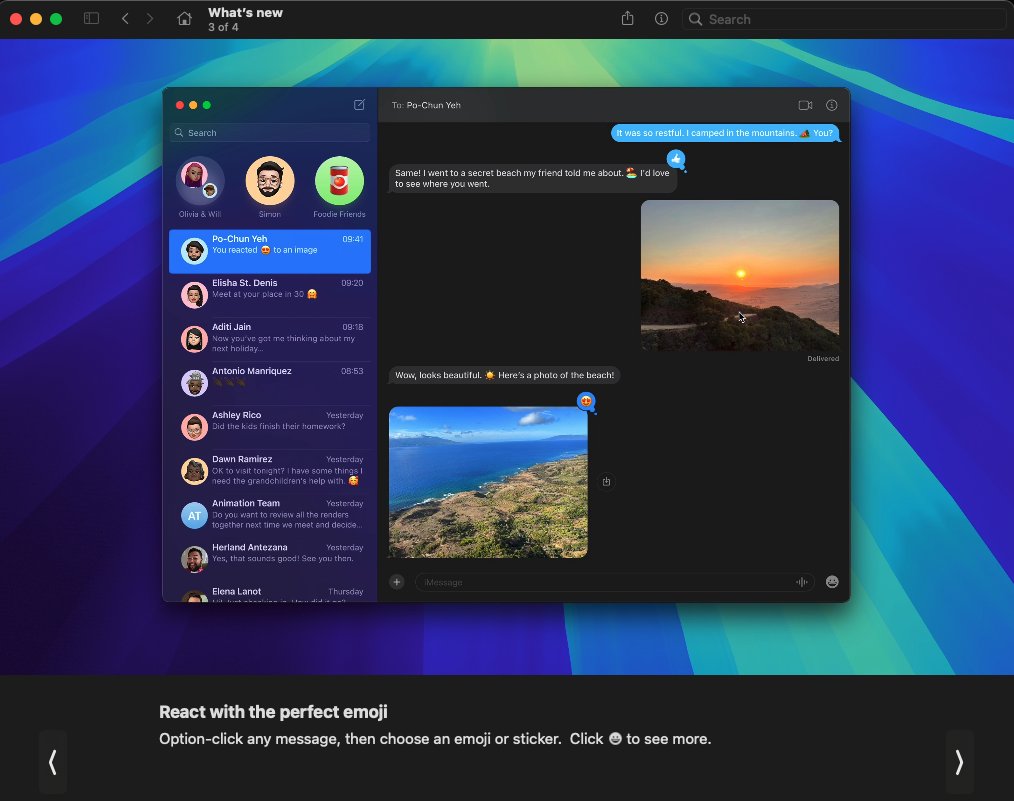Image resolution: width=1014 pixels, height=801 pixels.
Task: Click the "Same! I went to a secret beach" message
Action: pyautogui.click(x=533, y=178)
